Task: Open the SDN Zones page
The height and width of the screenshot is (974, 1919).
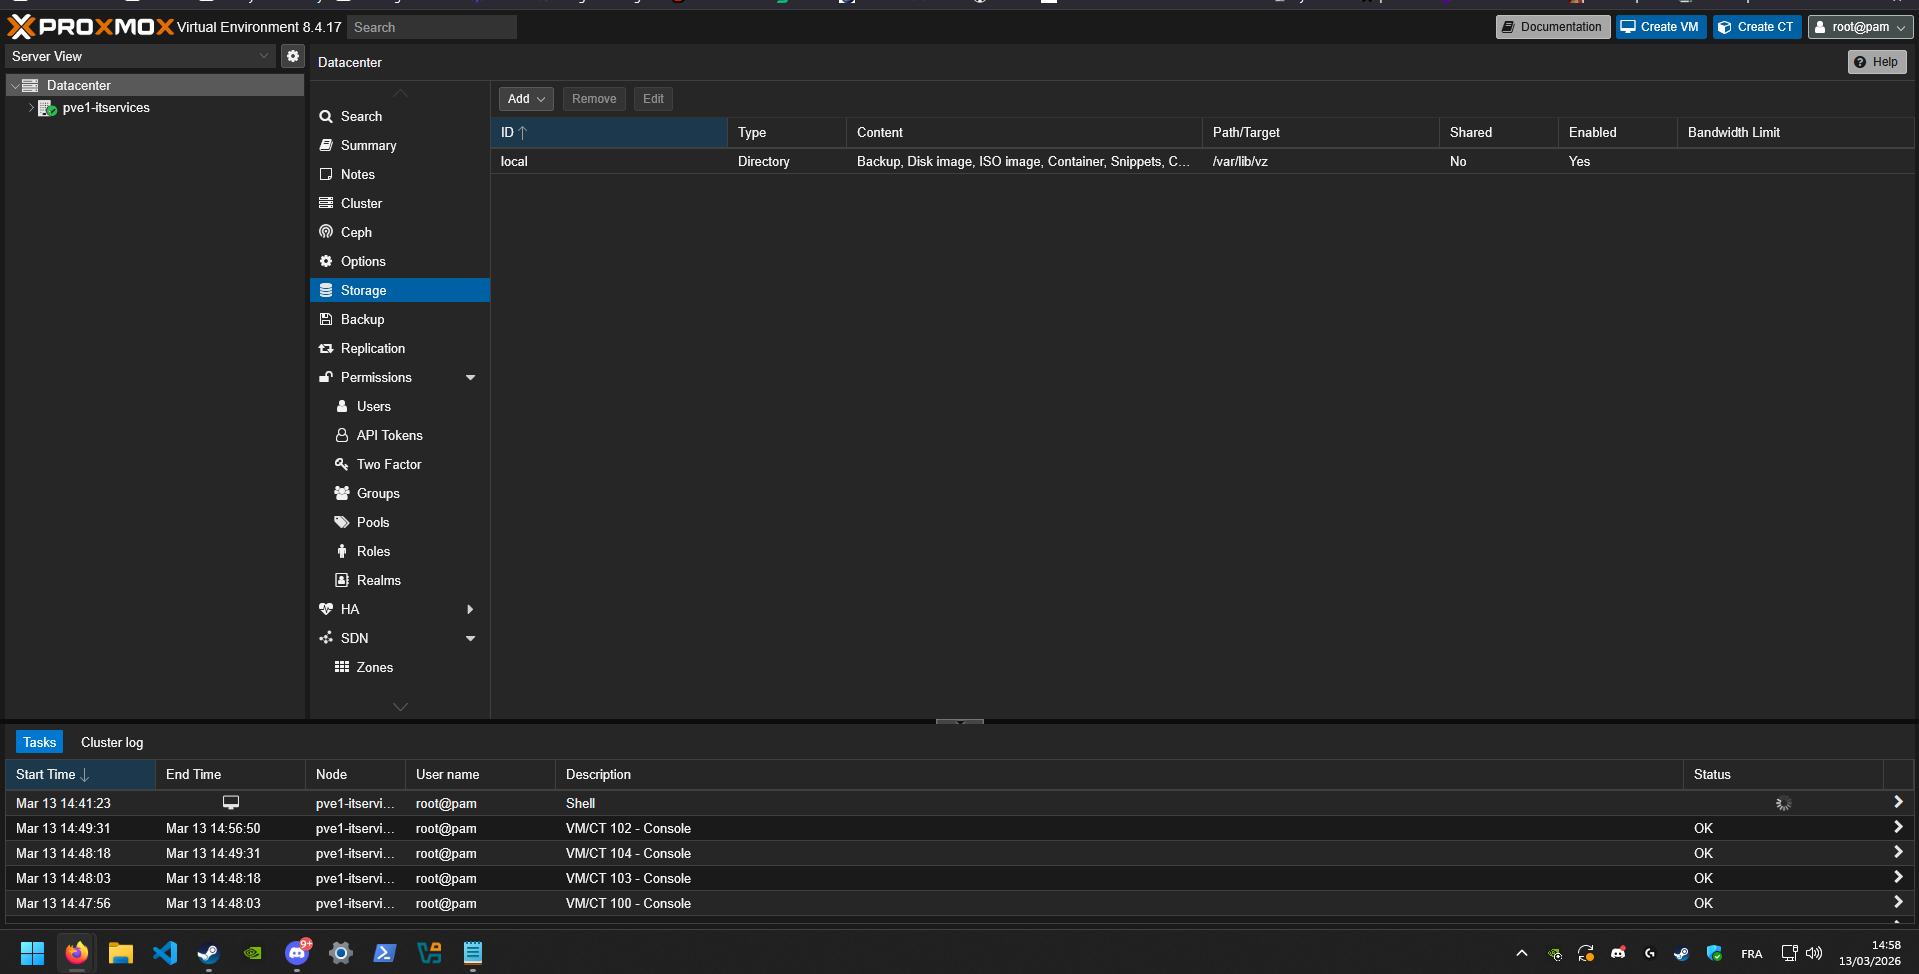Action: [x=374, y=667]
